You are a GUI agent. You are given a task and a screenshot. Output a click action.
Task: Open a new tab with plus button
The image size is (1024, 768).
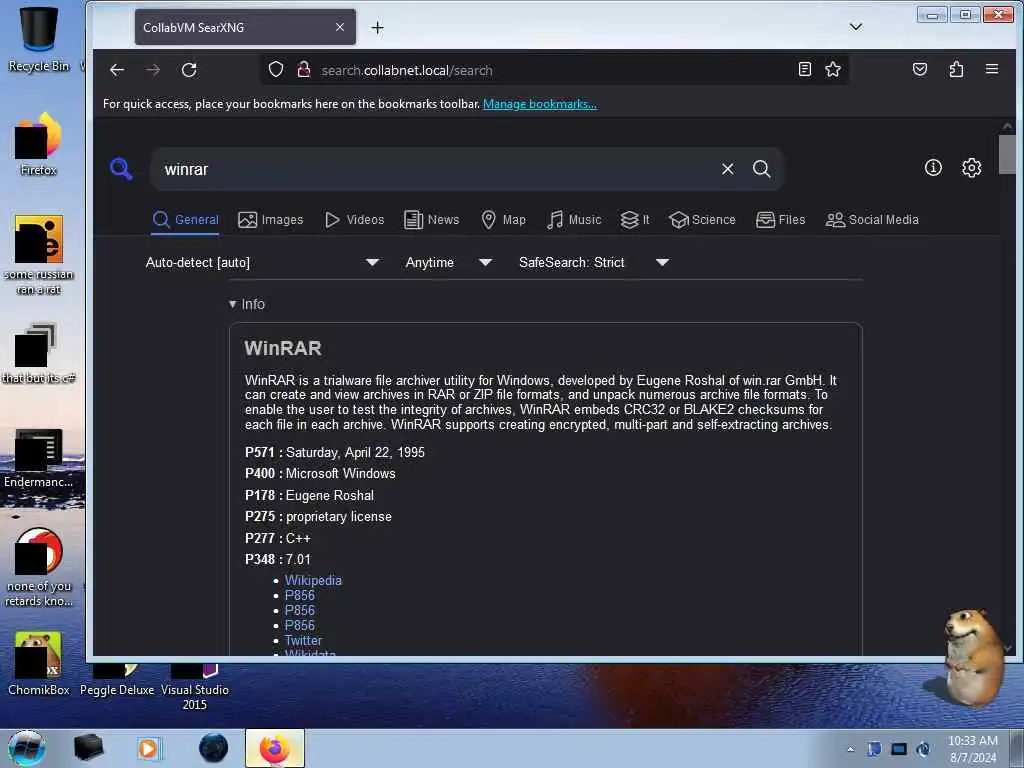[377, 27]
